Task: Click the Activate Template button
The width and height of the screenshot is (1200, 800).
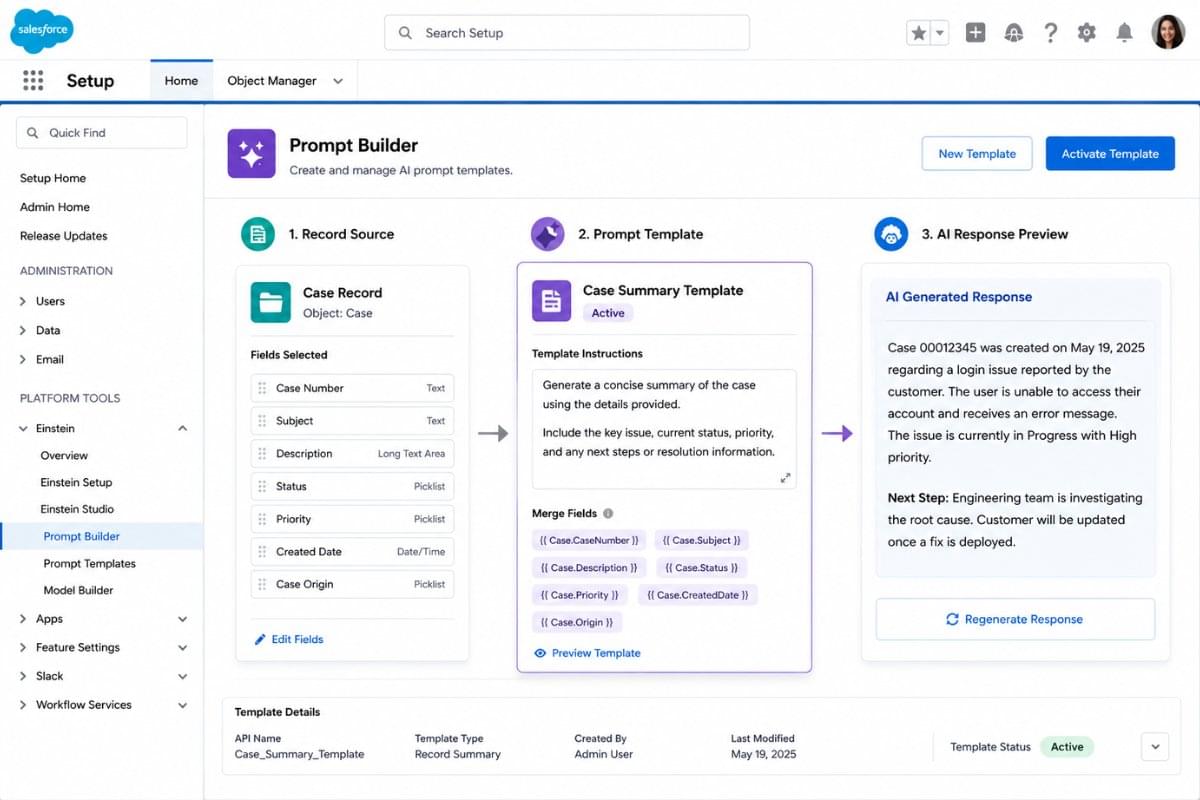Action: tap(1110, 154)
